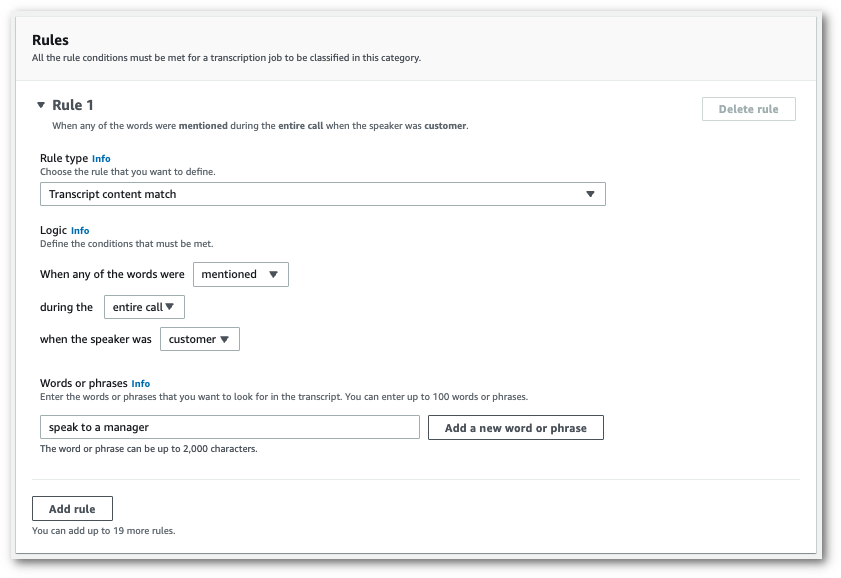Click the Info icon beside Rule type

pos(101,157)
